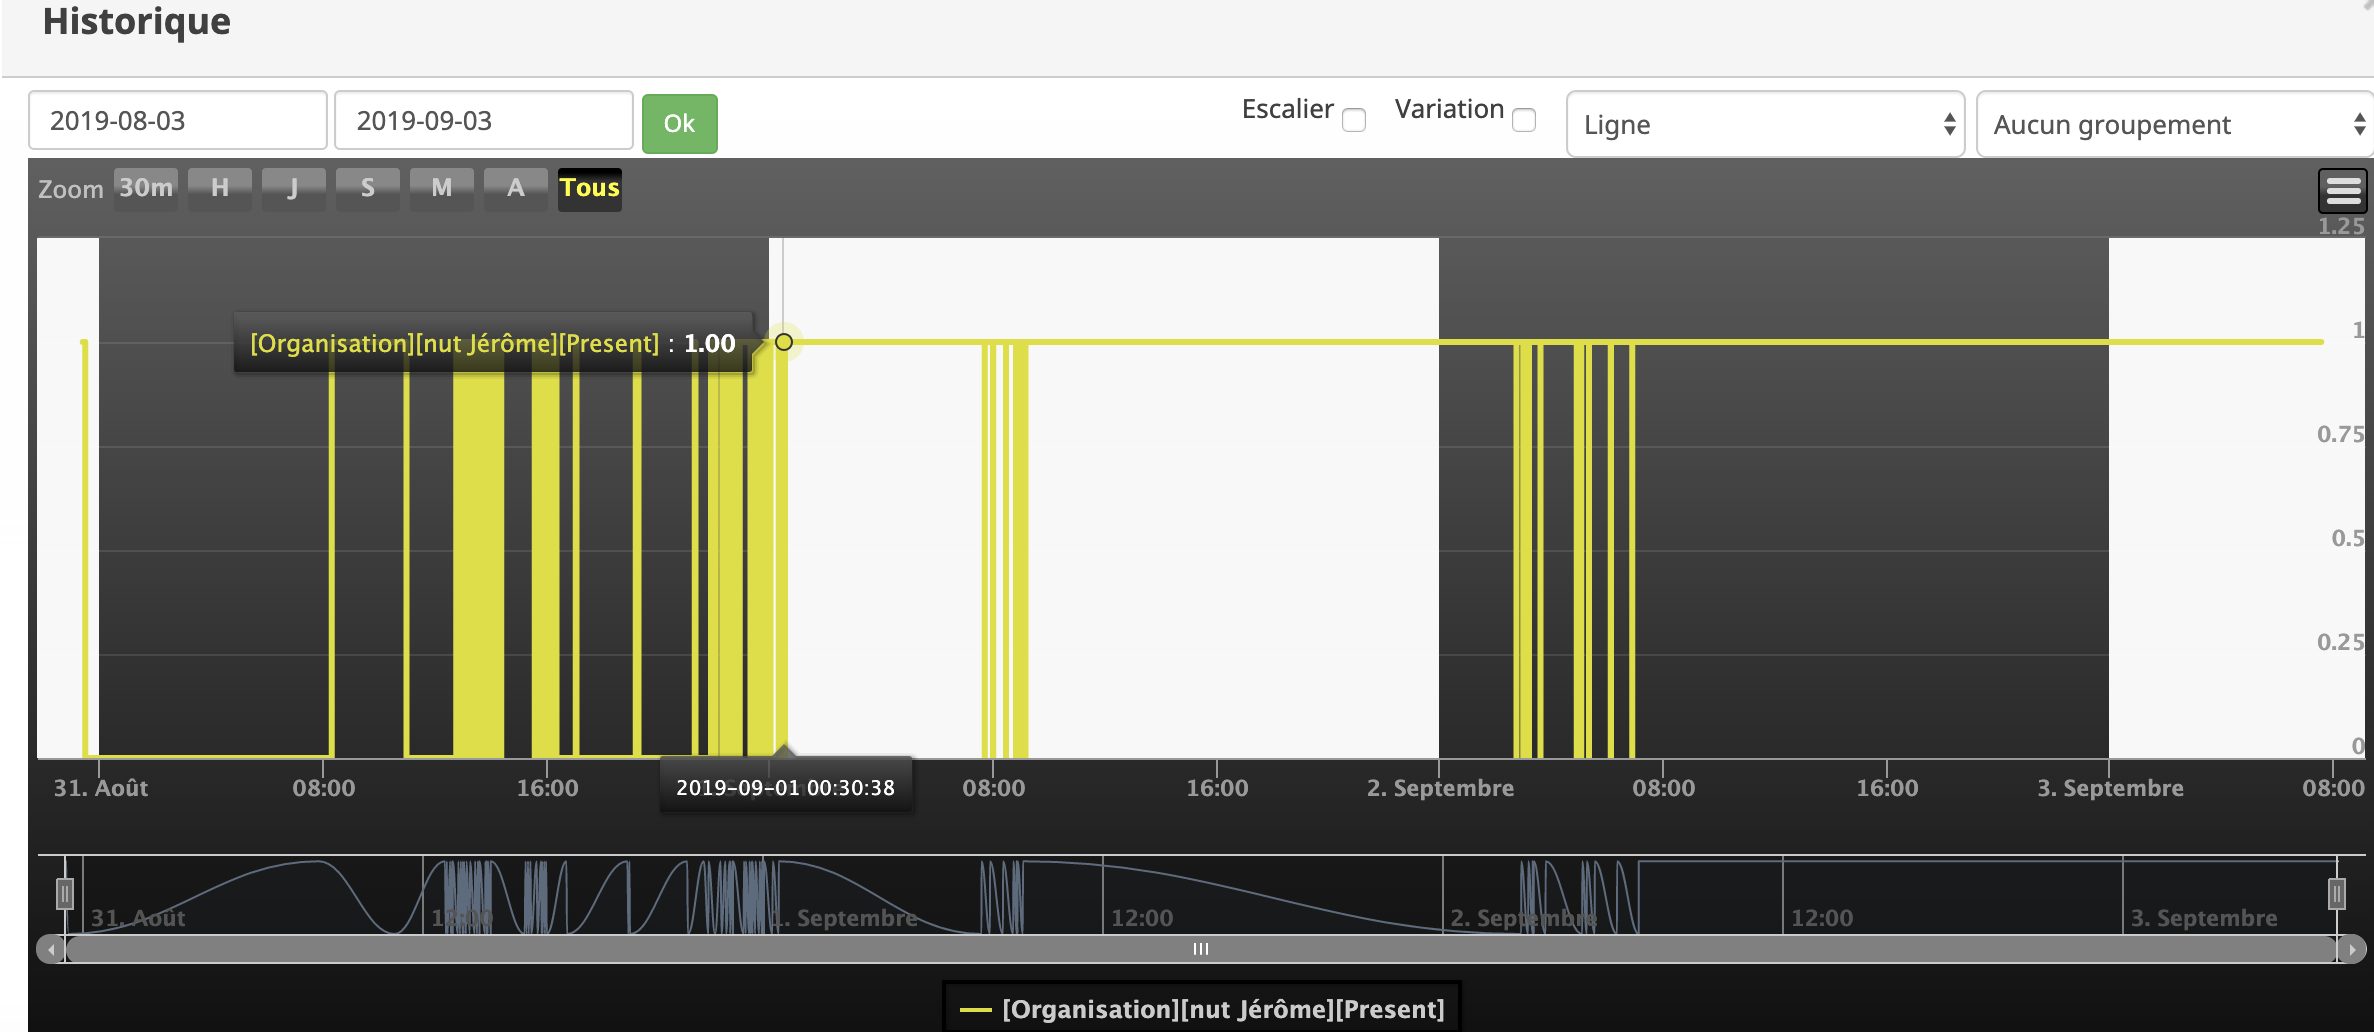Image resolution: width=2374 pixels, height=1032 pixels.
Task: Click the navigator left range handle
Action: pos(65,893)
